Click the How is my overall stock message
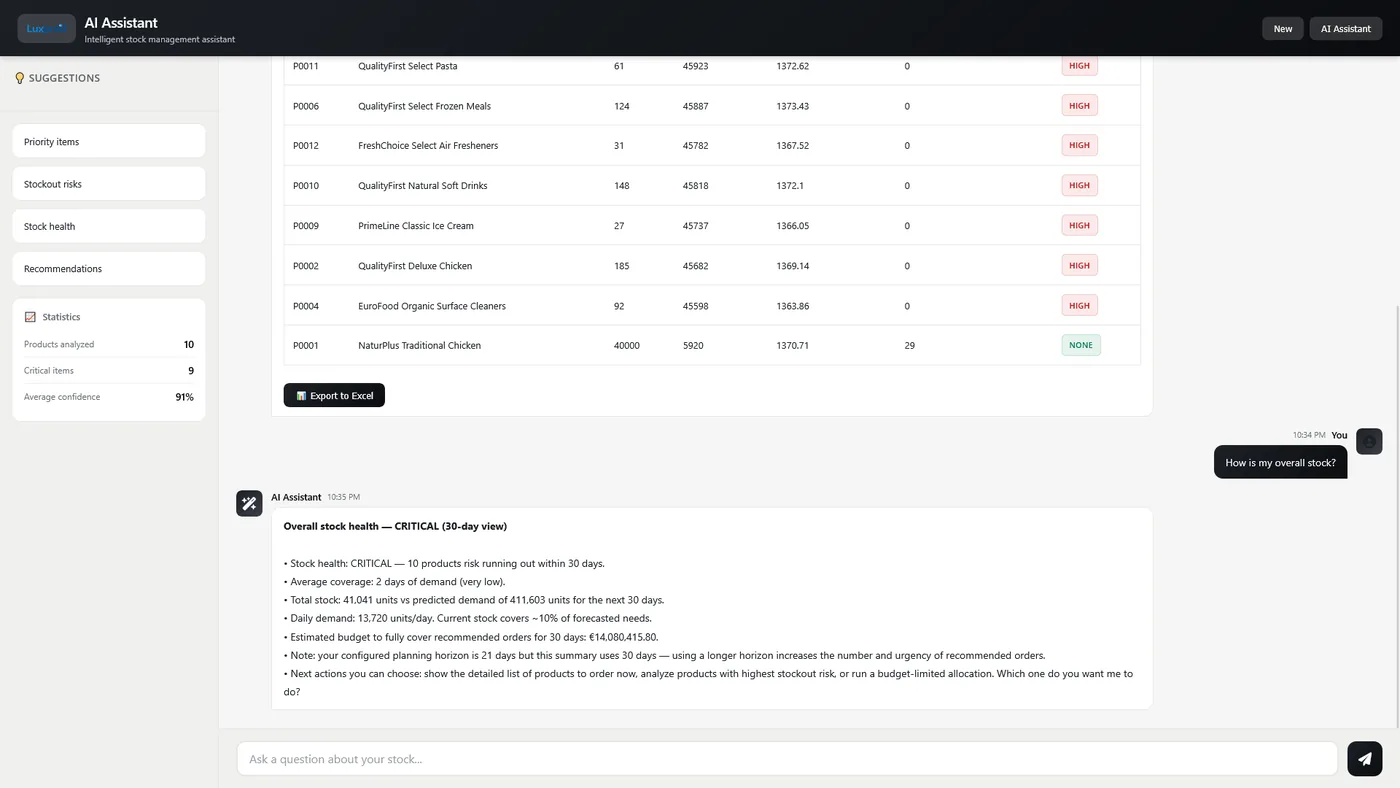The height and width of the screenshot is (788, 1400). click(1280, 462)
